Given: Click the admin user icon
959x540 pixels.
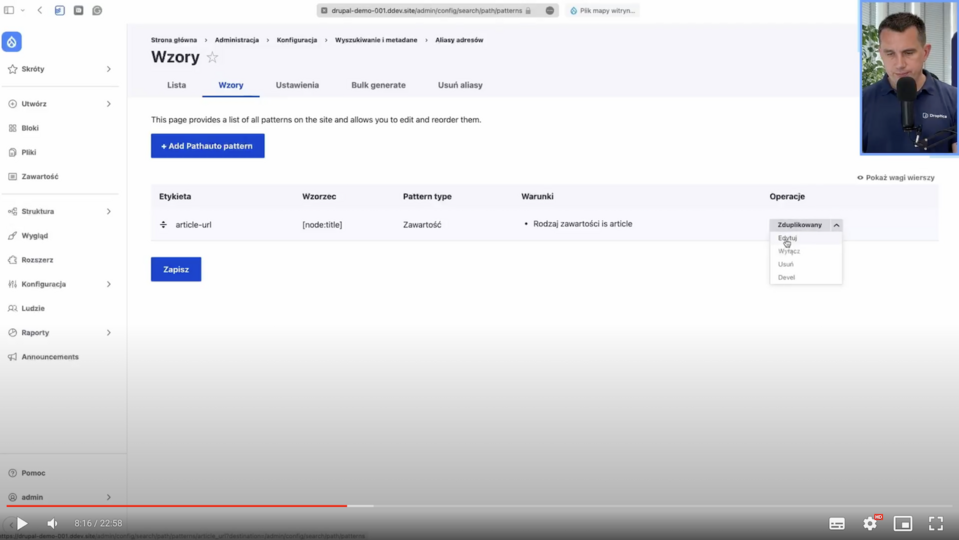Looking at the screenshot, I should click(12, 497).
